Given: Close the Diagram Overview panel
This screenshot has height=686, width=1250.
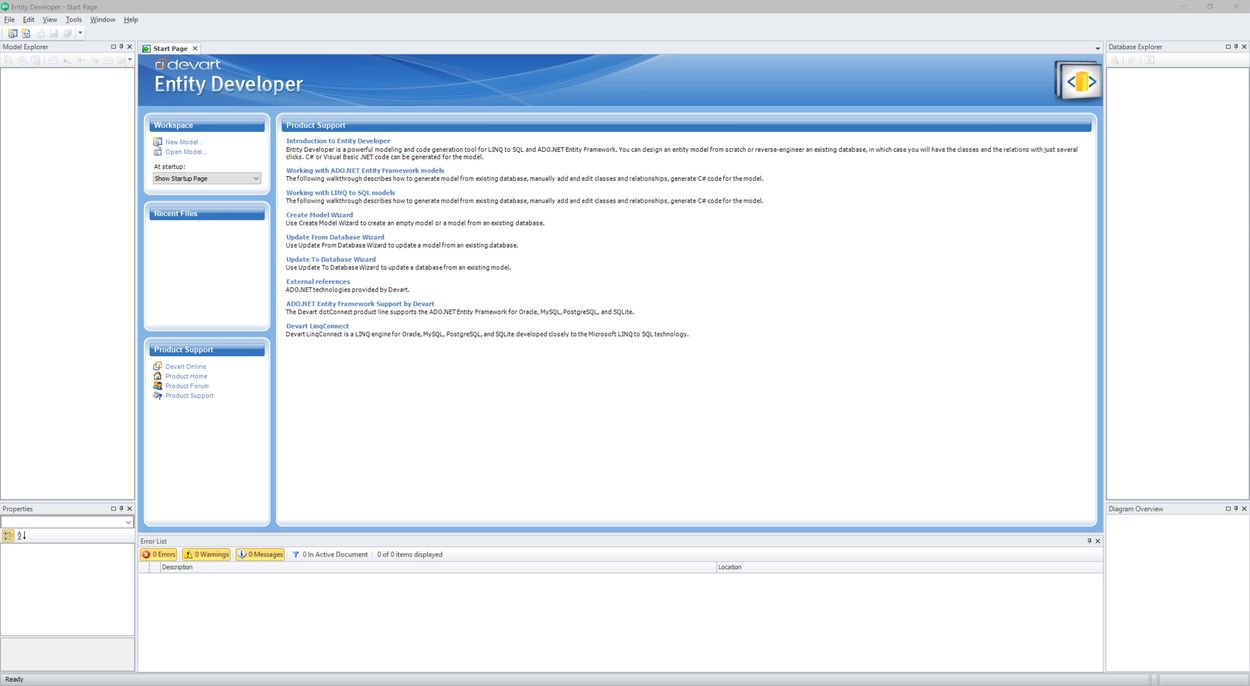Looking at the screenshot, I should (x=1245, y=509).
